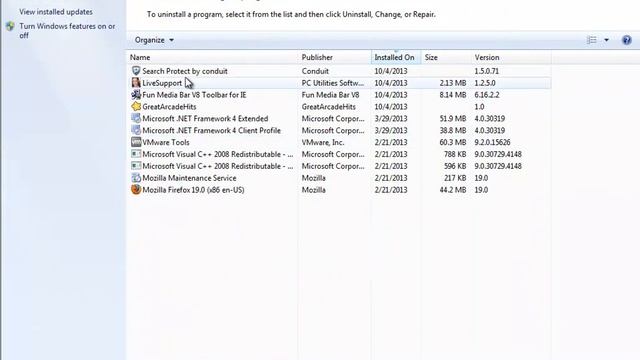Image resolution: width=640 pixels, height=360 pixels.
Task: Click the 8.14 MB size cell
Action: point(453,95)
